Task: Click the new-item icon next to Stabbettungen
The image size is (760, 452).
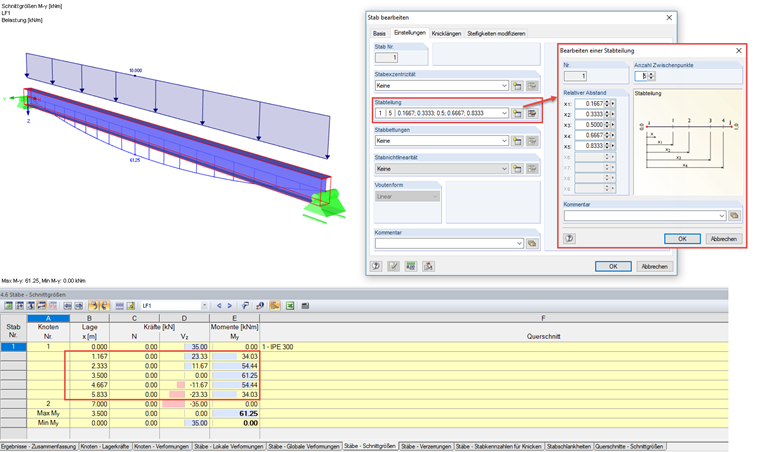Action: pos(518,141)
